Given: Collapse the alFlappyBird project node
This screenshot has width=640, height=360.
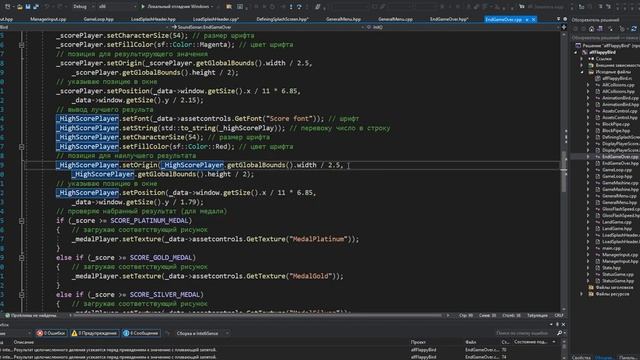Looking at the screenshot, I should (x=576, y=52).
